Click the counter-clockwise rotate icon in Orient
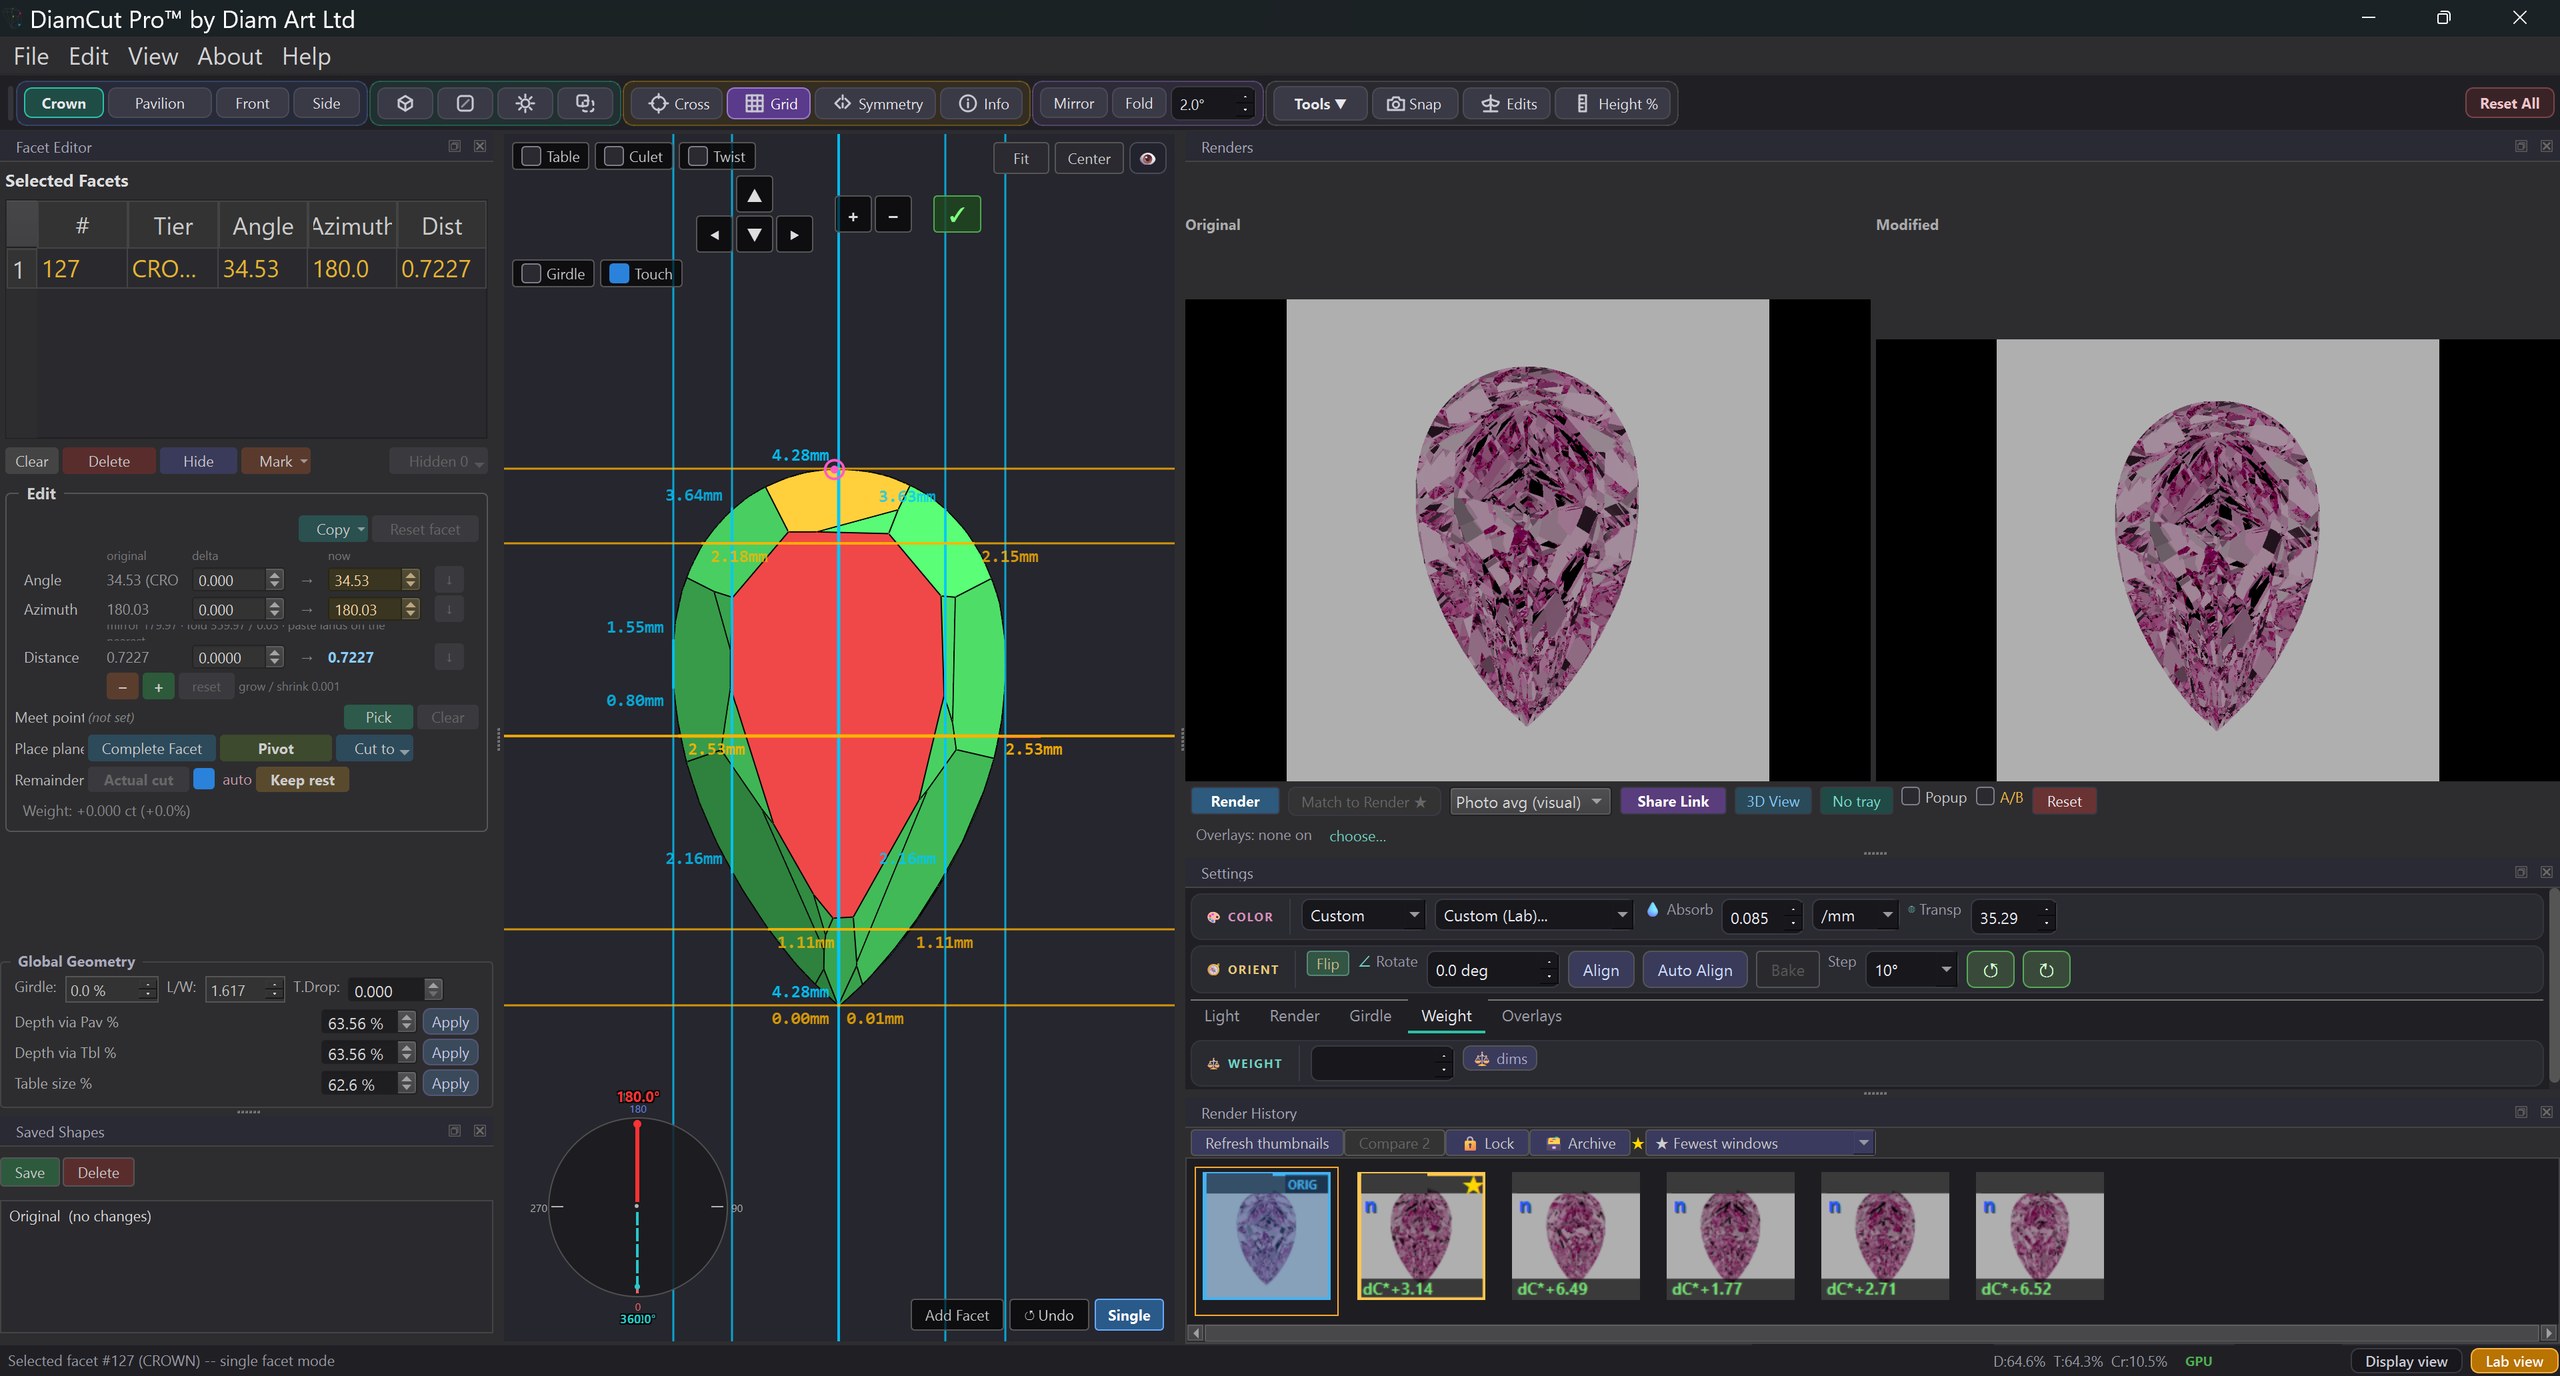 (1990, 969)
